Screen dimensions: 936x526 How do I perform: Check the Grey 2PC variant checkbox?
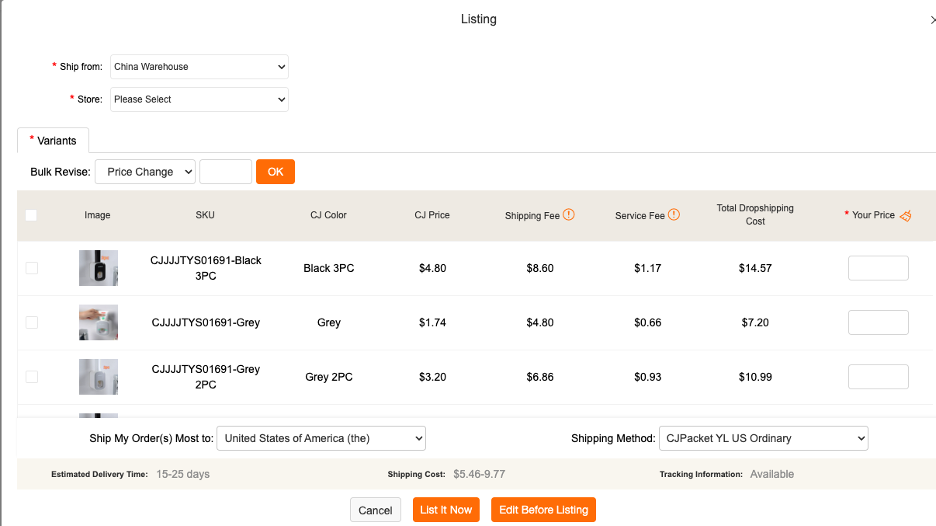(31, 377)
